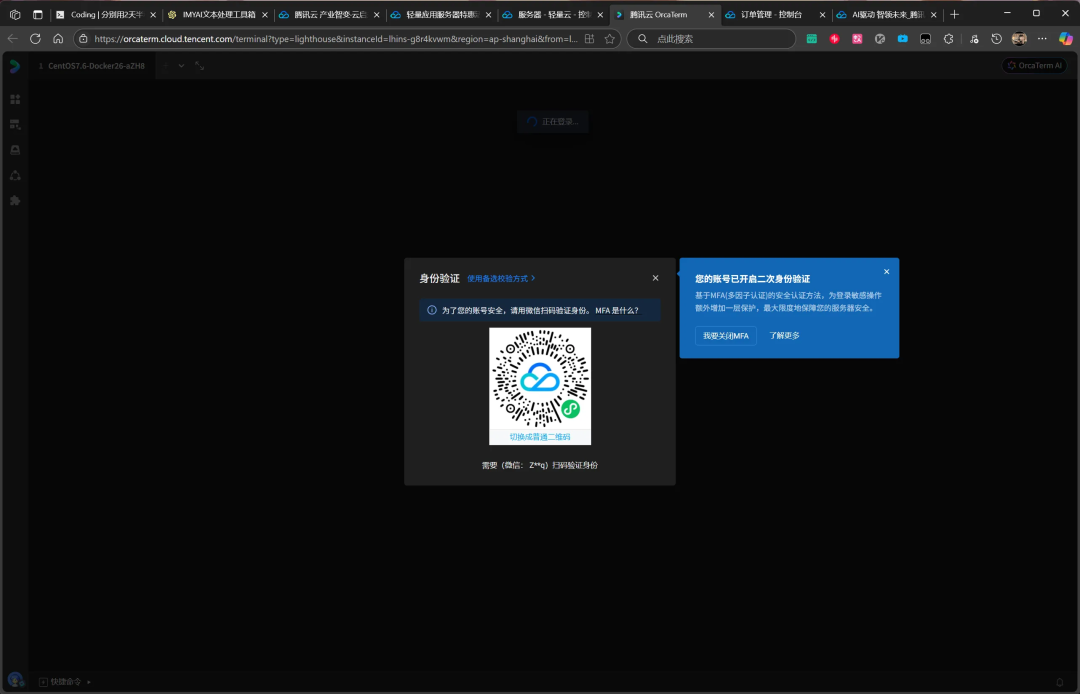
Task: Open the MFA 是什么? help link
Action: (x=616, y=311)
